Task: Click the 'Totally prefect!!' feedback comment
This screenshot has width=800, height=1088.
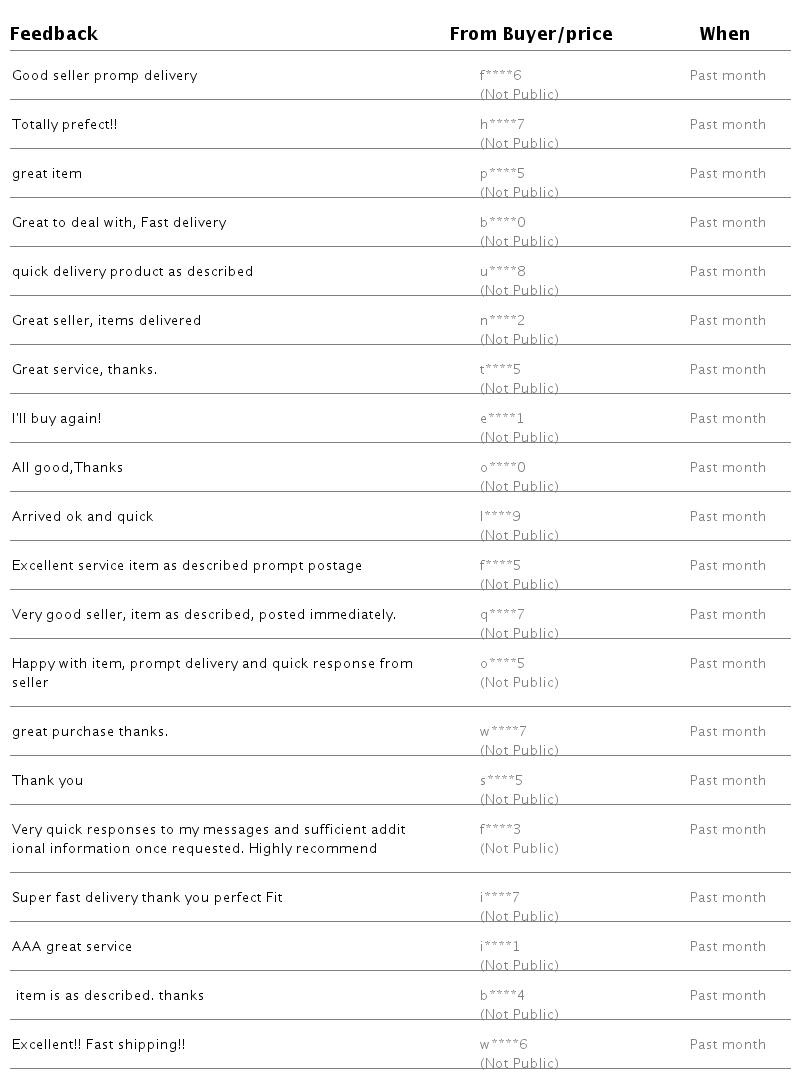Action: point(66,125)
